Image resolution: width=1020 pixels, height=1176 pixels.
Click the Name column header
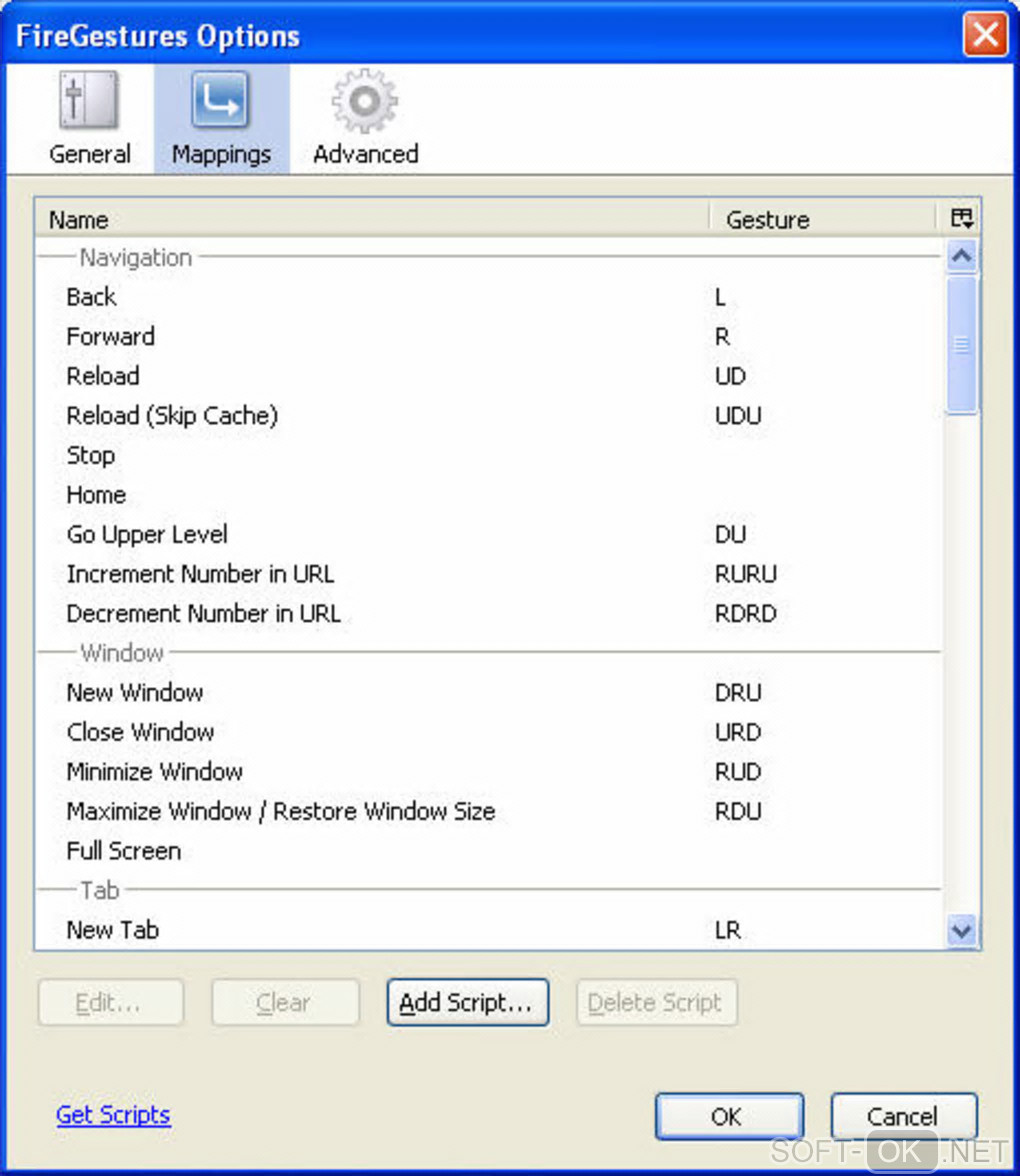tap(372, 219)
